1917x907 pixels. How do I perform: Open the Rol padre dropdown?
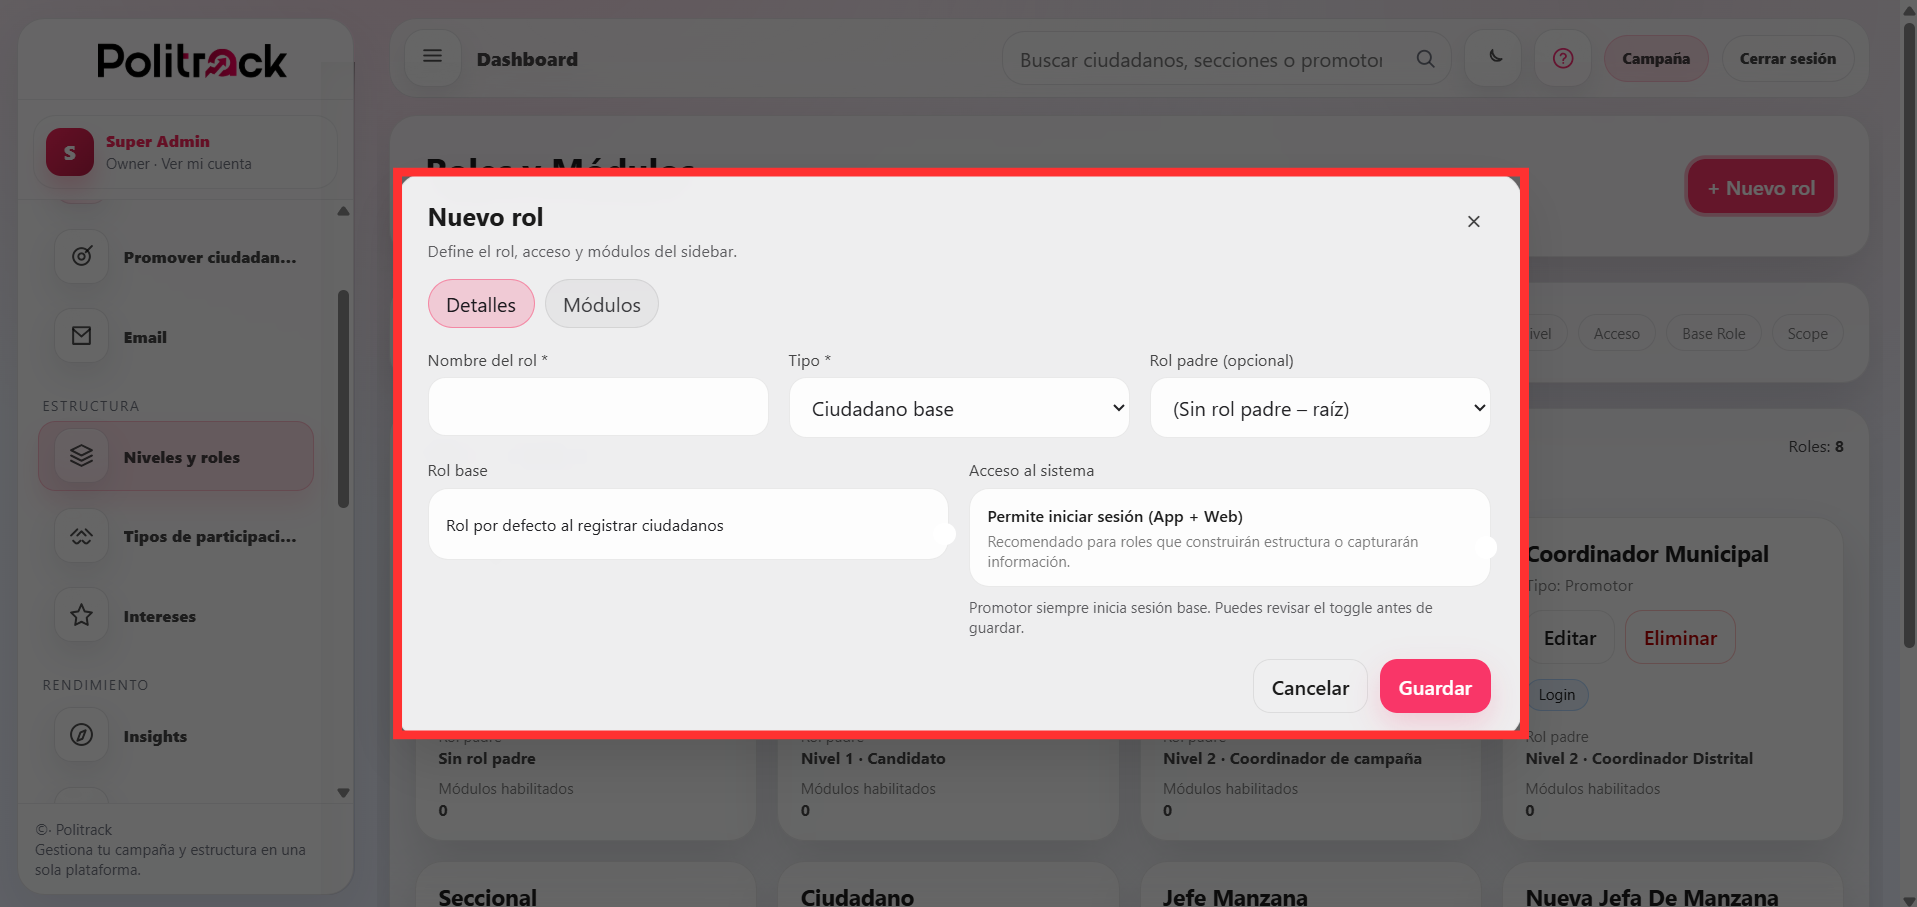pyautogui.click(x=1319, y=408)
